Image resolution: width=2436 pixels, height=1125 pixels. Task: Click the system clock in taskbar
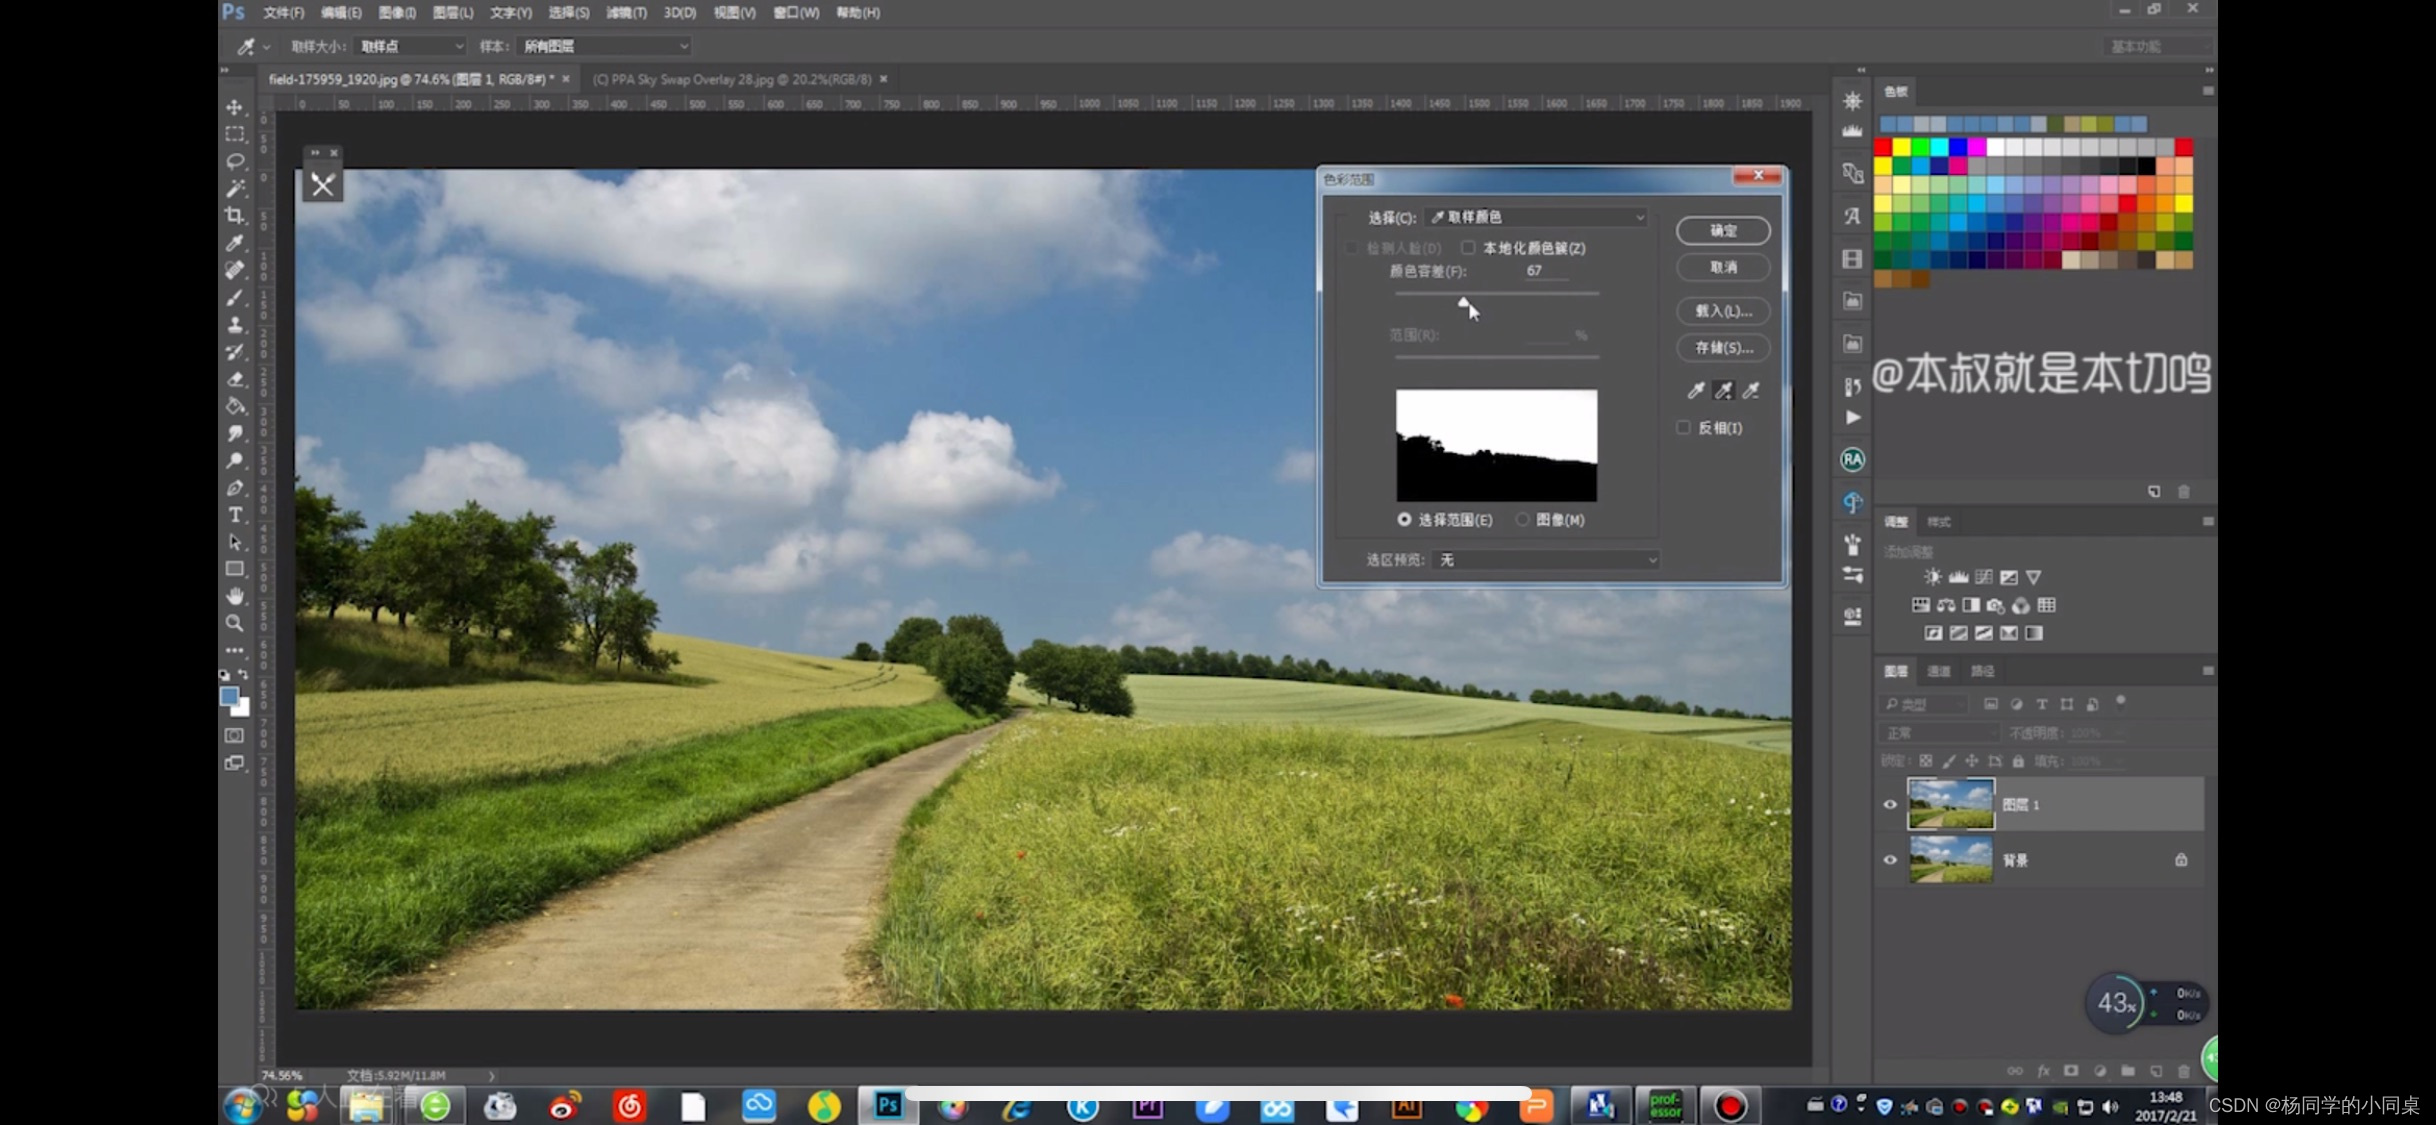(2165, 1105)
